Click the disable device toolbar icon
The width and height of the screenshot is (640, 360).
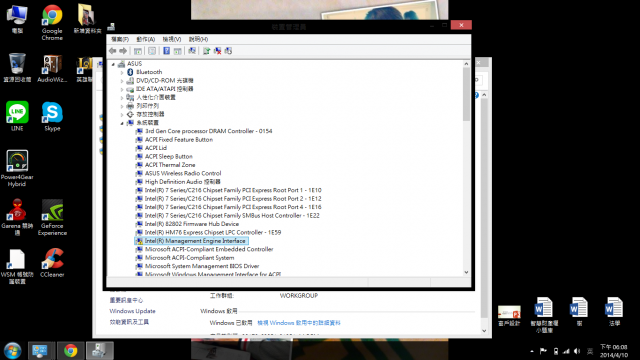click(x=228, y=51)
